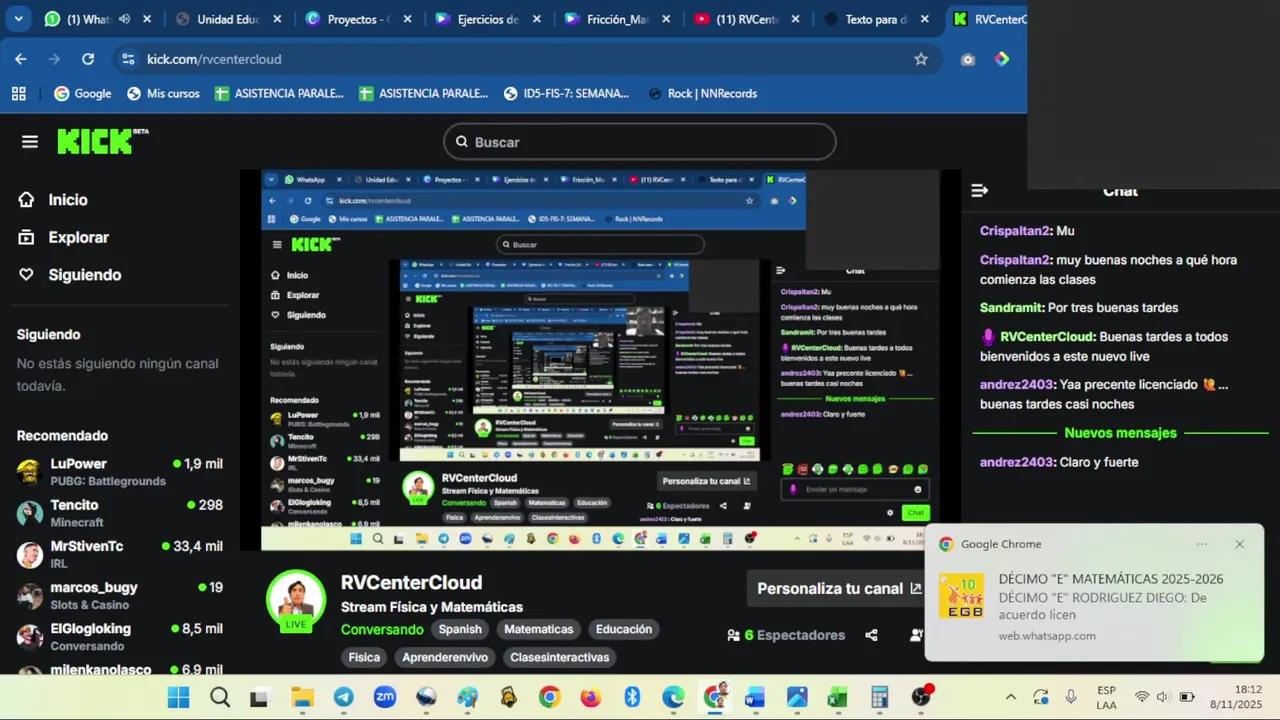Open the Kick hamburger sidebar menu

click(30, 142)
